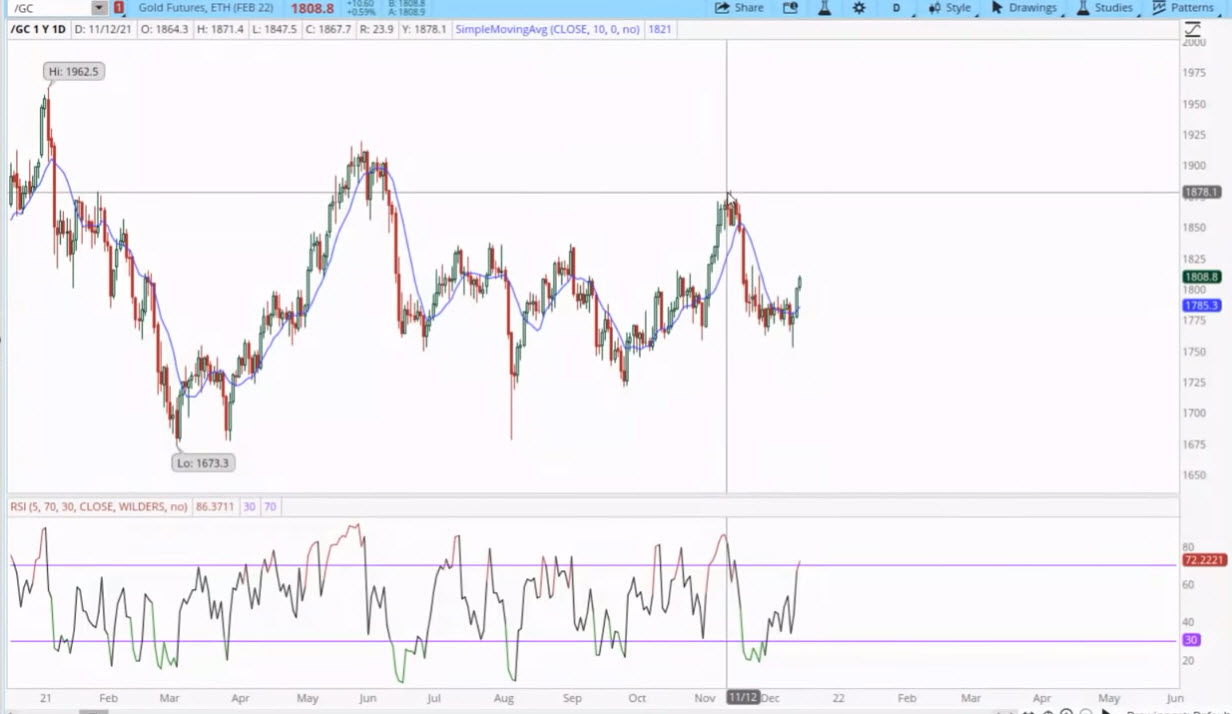Click the Share button in toolbar
Image resolution: width=1232 pixels, height=714 pixels.
click(x=740, y=8)
